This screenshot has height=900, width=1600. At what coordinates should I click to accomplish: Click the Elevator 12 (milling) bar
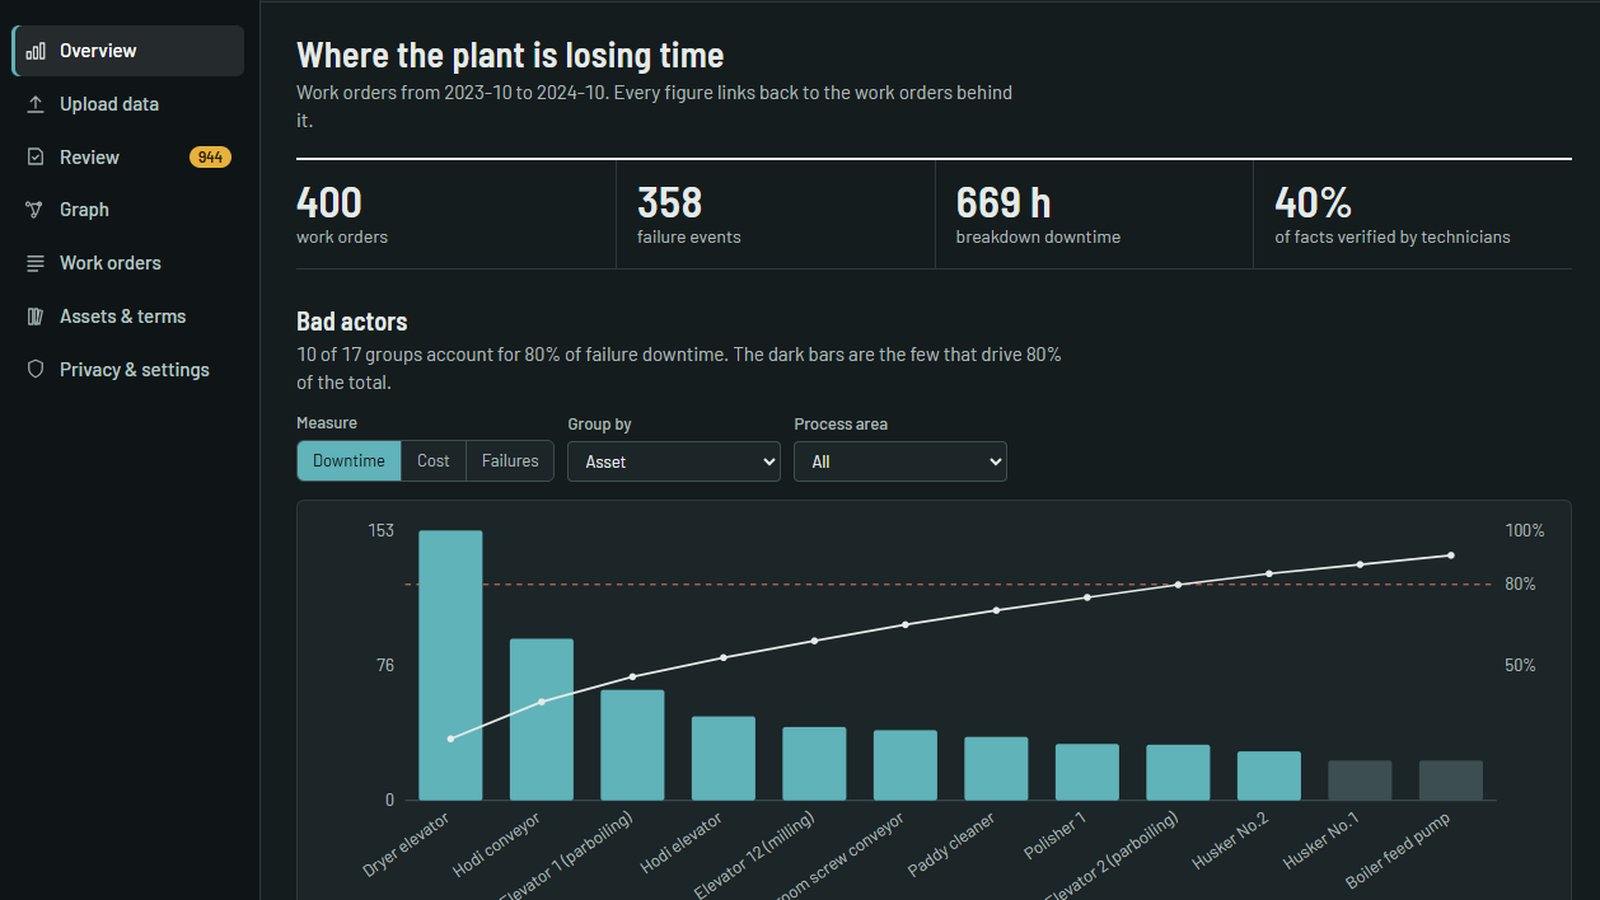(814, 763)
